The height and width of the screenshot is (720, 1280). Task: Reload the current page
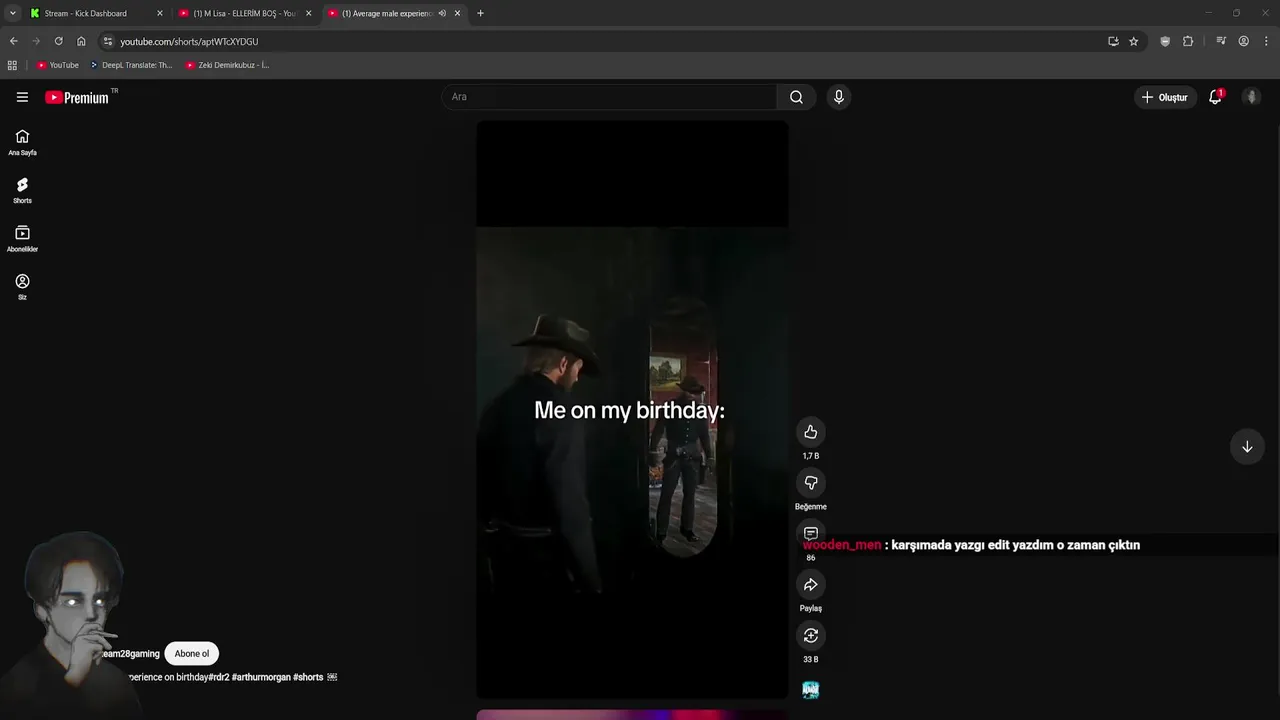click(x=58, y=41)
